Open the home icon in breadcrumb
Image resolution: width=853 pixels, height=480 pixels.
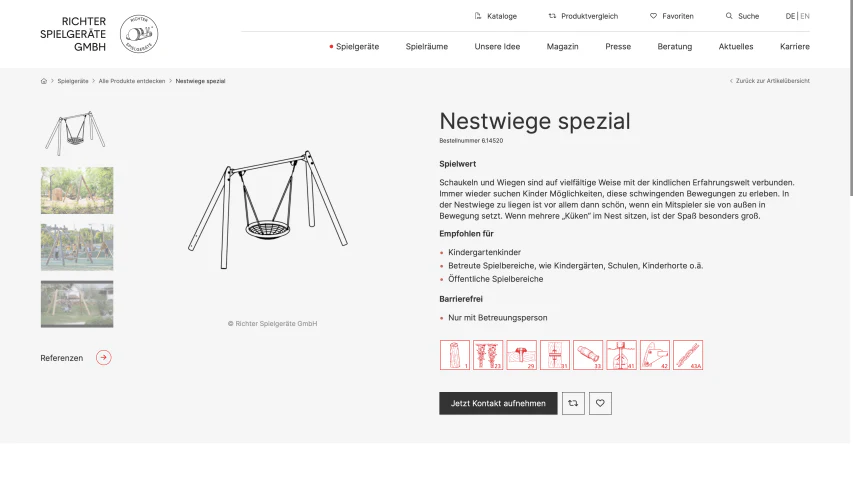coord(44,81)
